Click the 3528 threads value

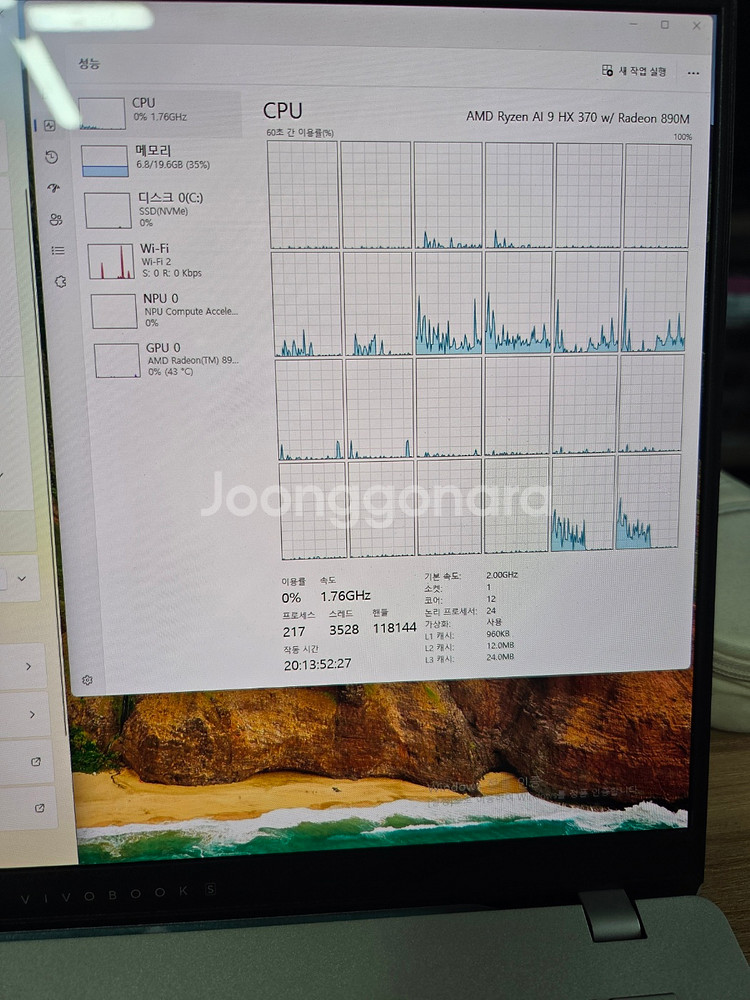pos(344,629)
